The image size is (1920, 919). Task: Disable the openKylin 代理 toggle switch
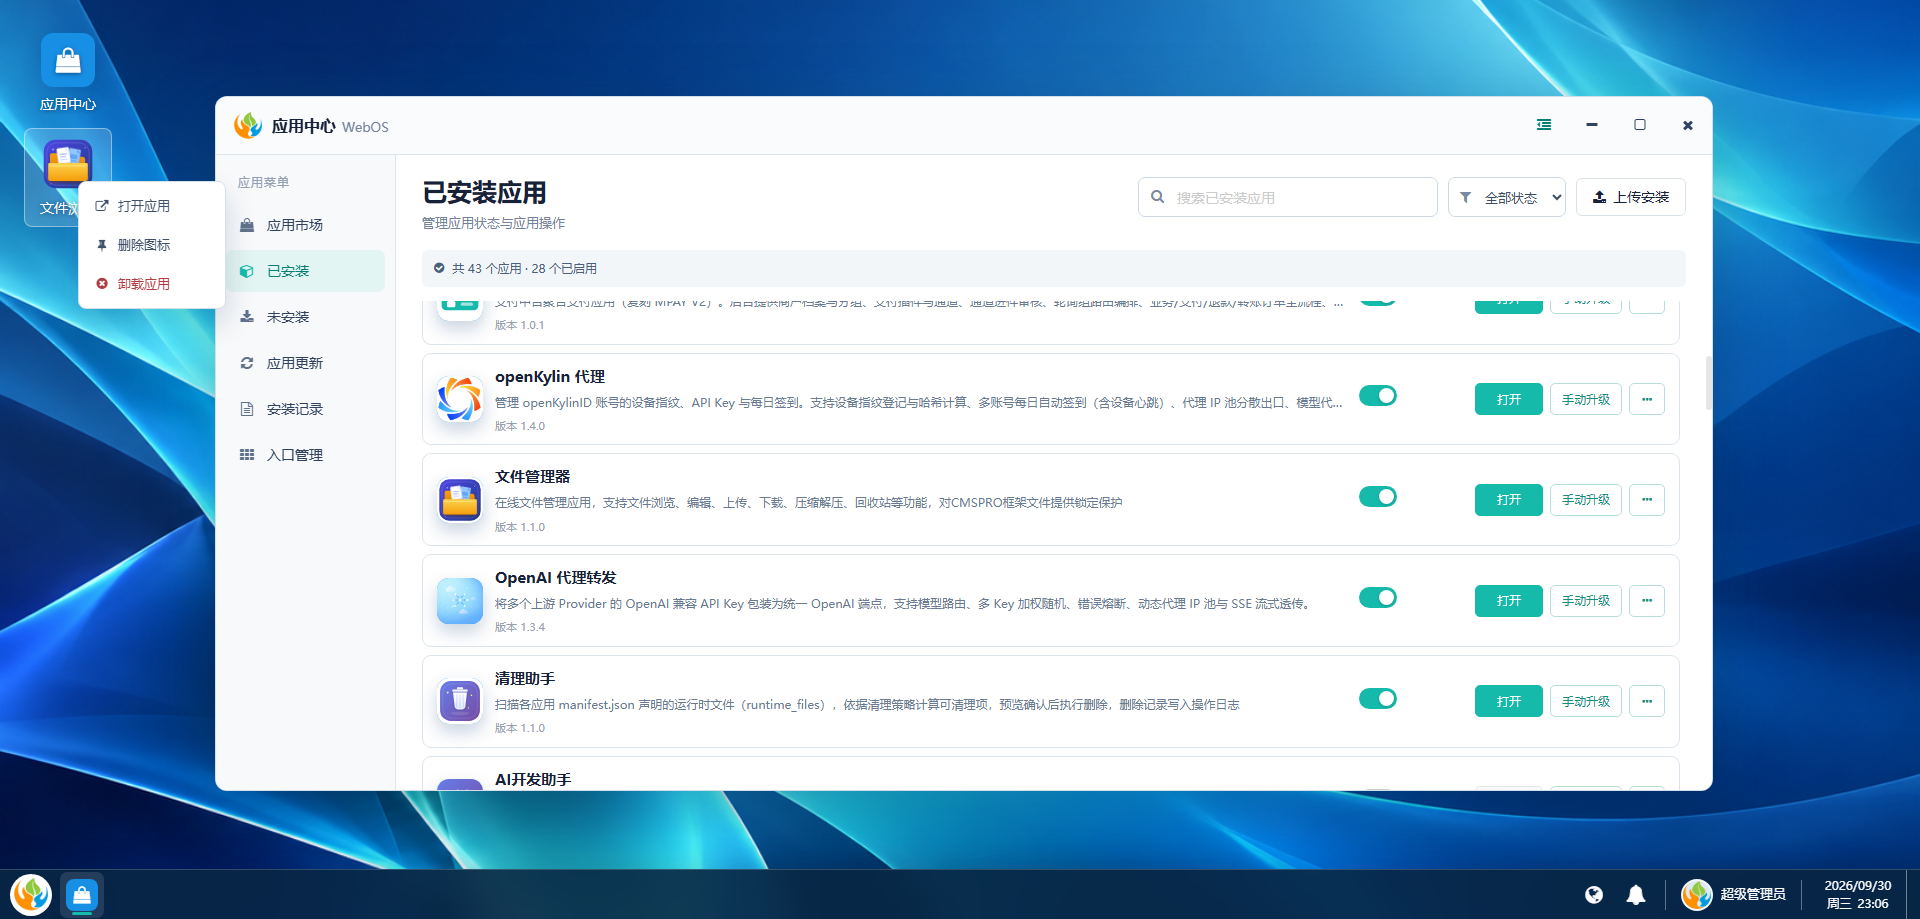coord(1378,396)
